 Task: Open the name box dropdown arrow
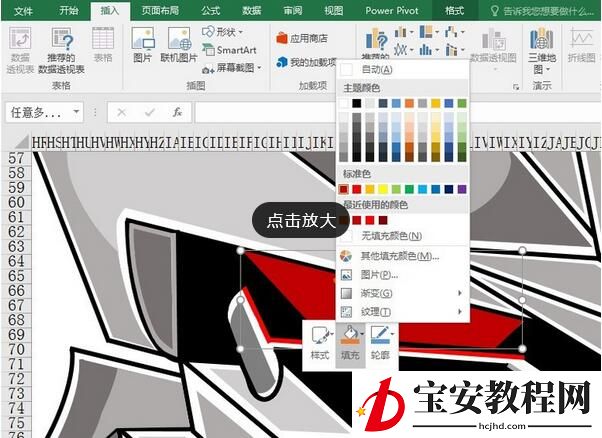(76, 112)
